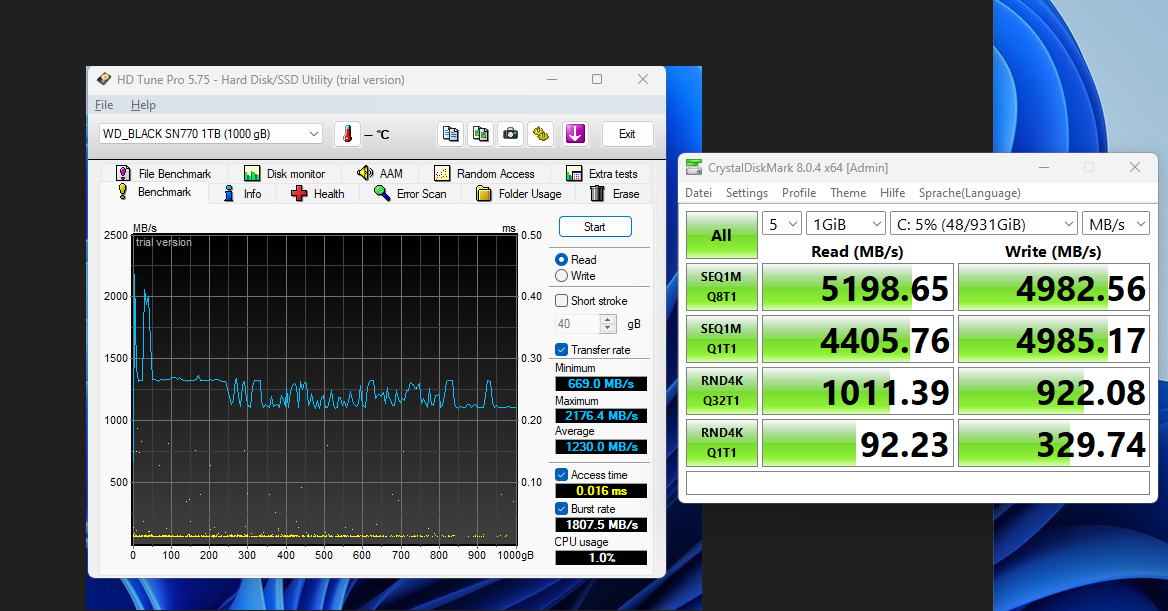Toggle the Burst rate checkbox
Image resolution: width=1168 pixels, height=611 pixels.
(x=562, y=509)
